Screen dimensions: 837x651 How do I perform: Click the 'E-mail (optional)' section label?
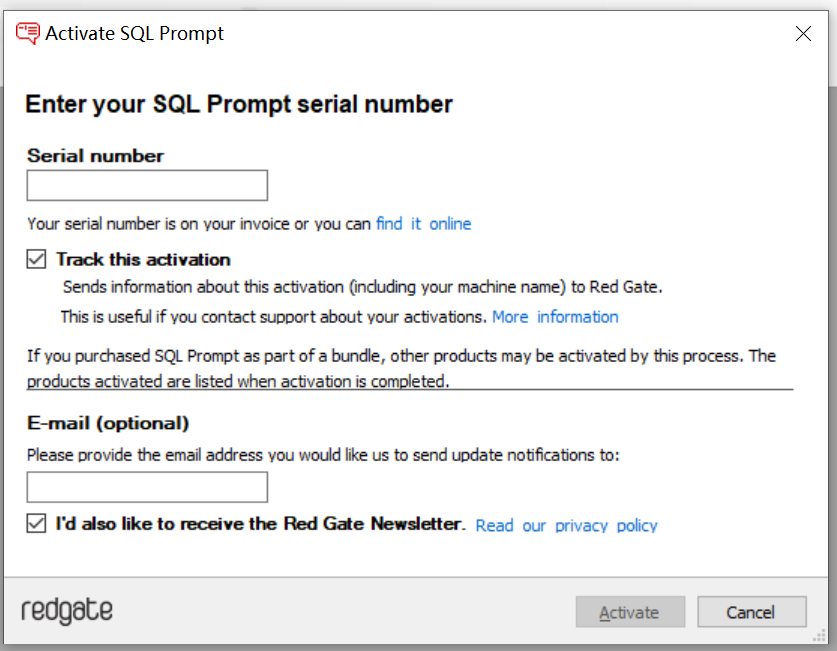[108, 423]
